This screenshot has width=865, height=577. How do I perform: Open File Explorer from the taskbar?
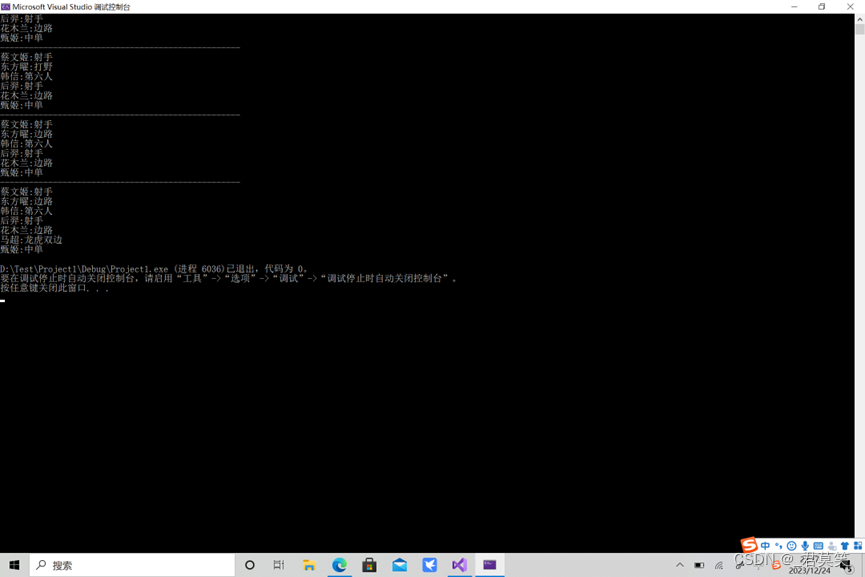309,565
